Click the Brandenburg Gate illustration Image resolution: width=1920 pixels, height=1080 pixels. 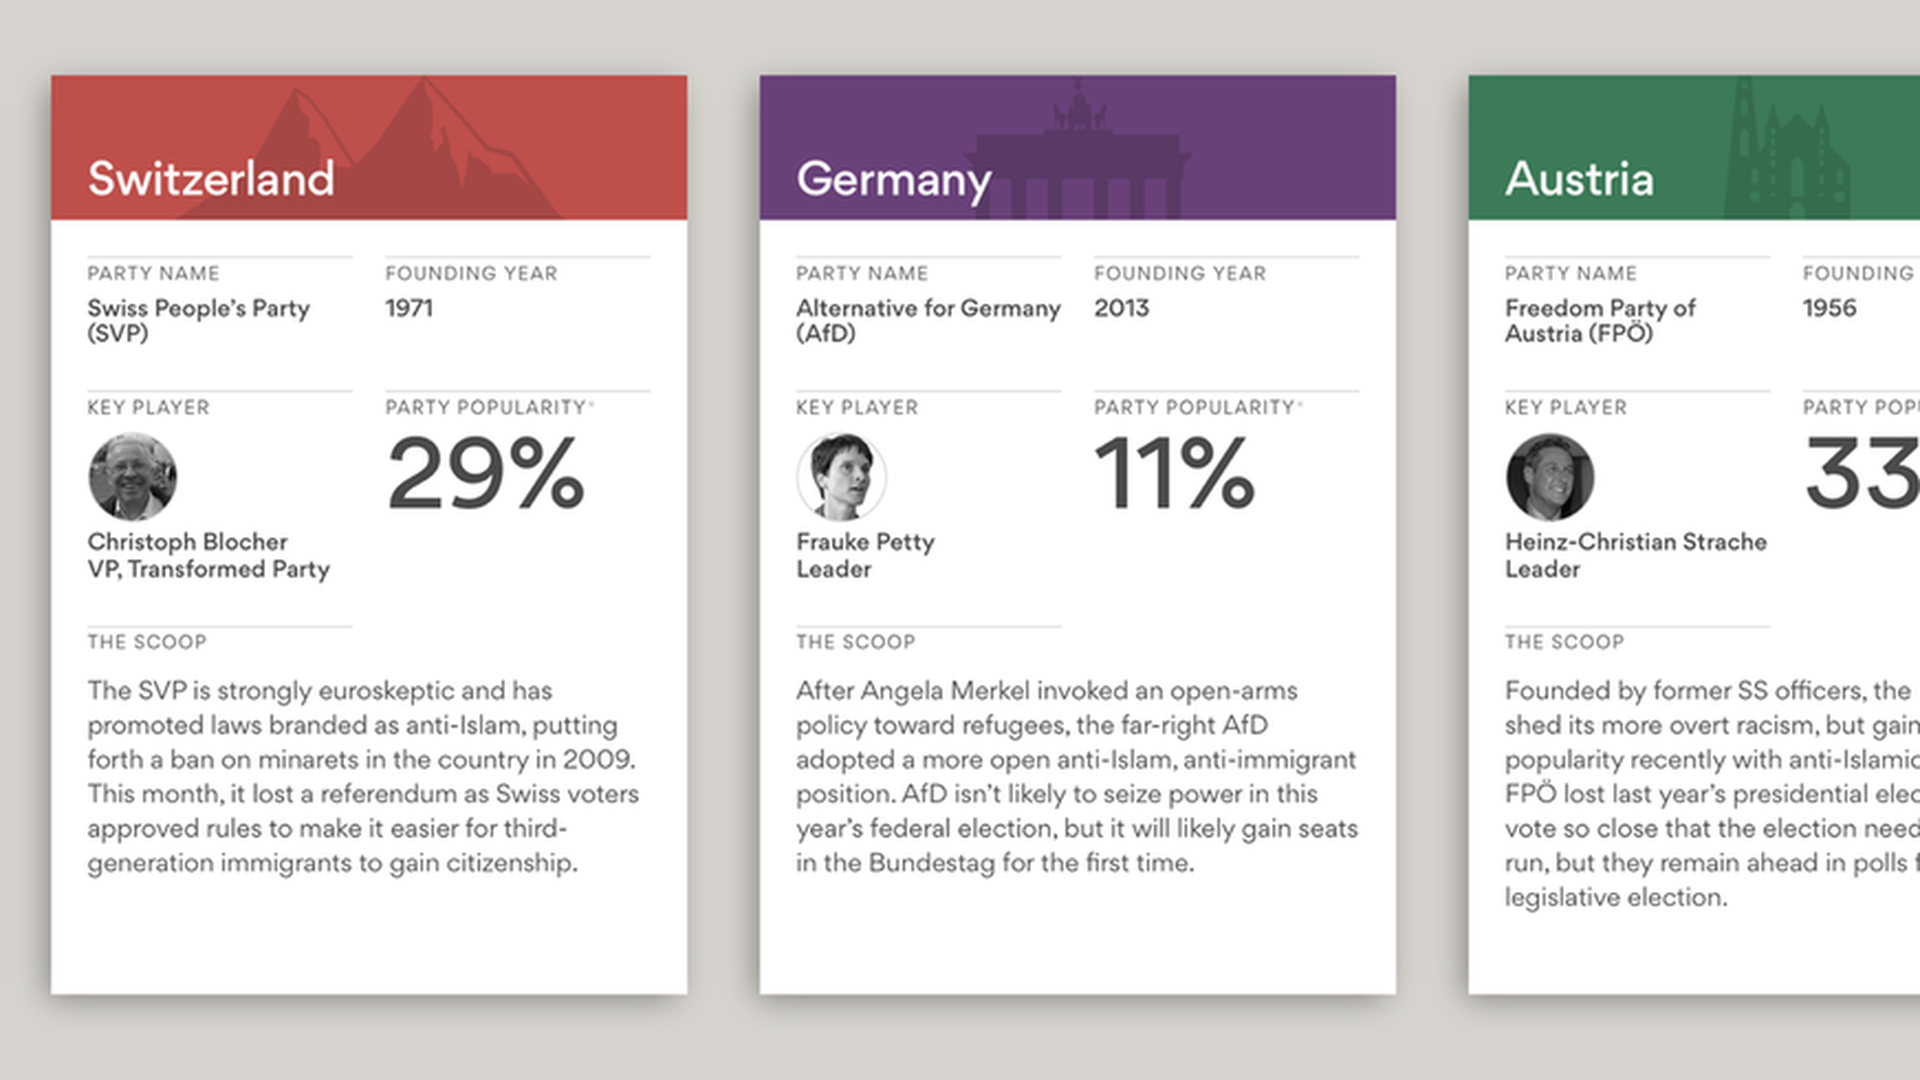pos(1080,160)
